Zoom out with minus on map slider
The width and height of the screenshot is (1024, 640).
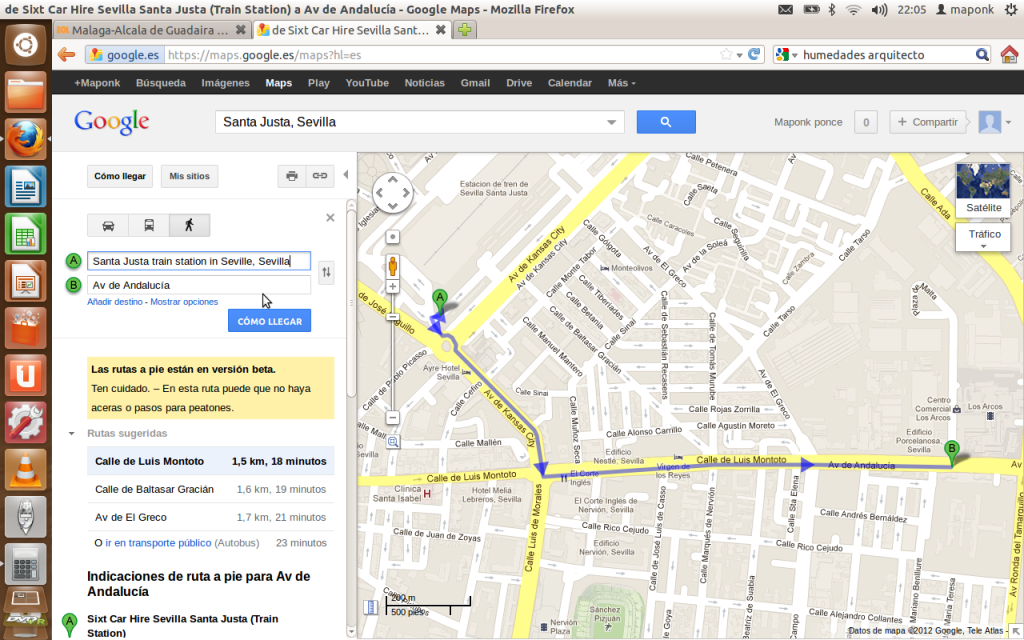click(392, 417)
